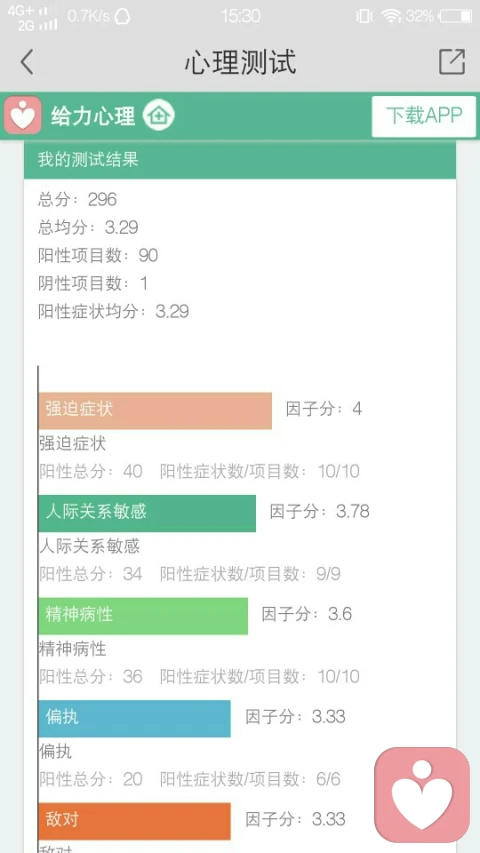Tap the Wi-Fi status icon
Screen dimensions: 480x853
coord(391,16)
